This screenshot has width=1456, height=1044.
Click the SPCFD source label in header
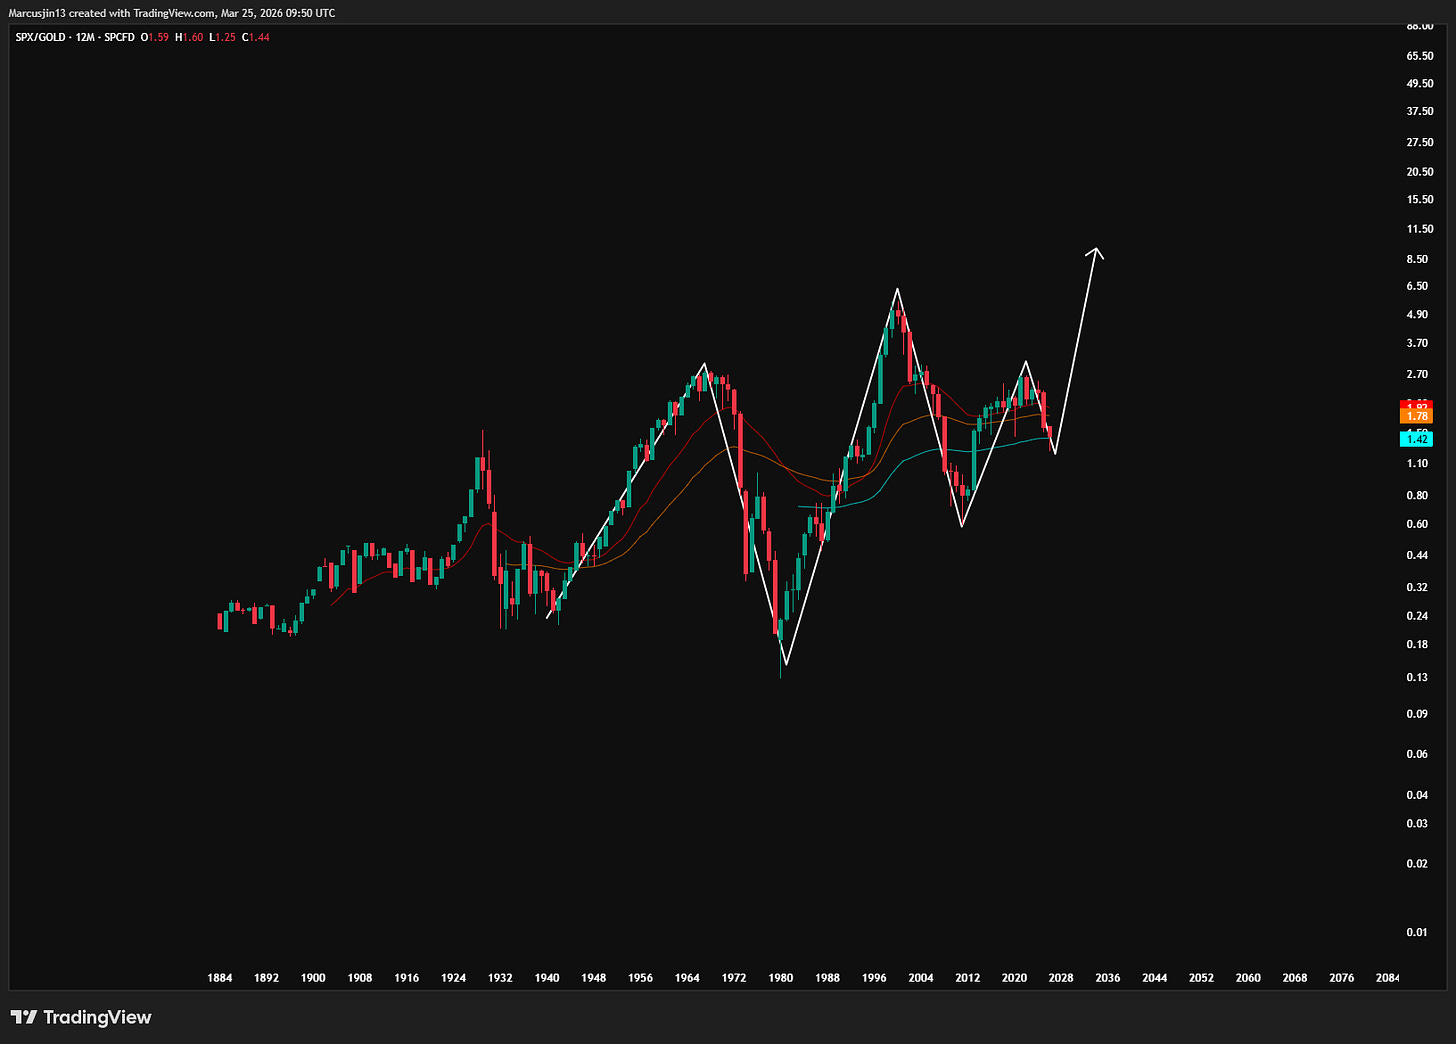coord(119,37)
